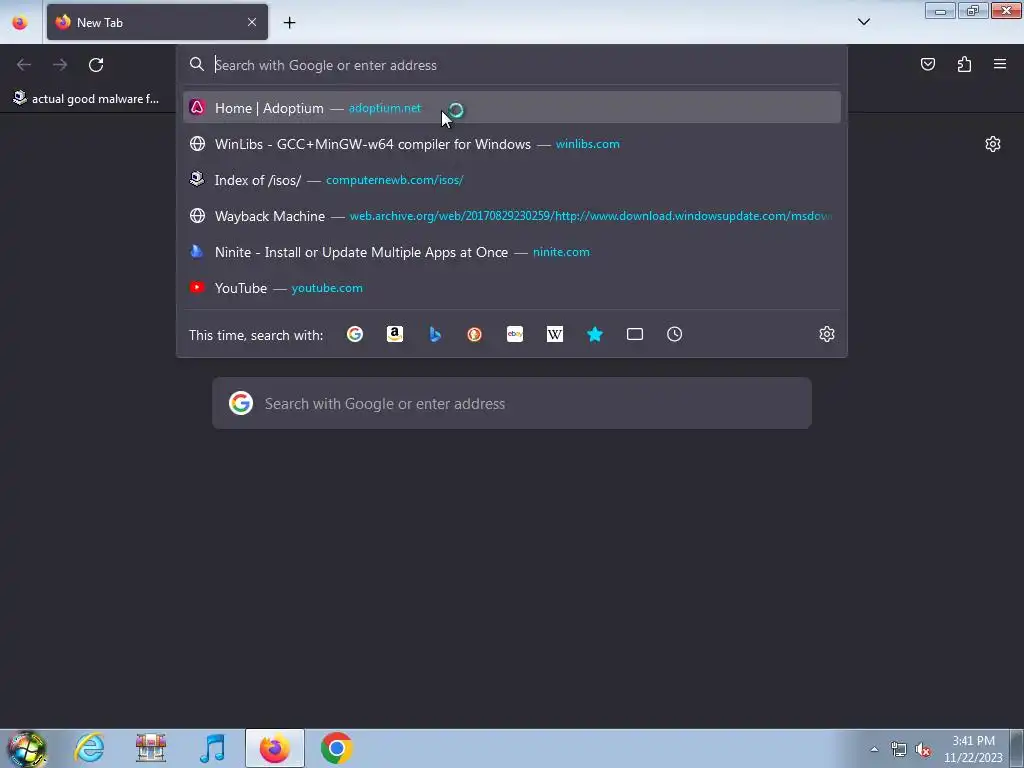Search open tabs using the tab icon
This screenshot has width=1024, height=768.
[x=635, y=334]
